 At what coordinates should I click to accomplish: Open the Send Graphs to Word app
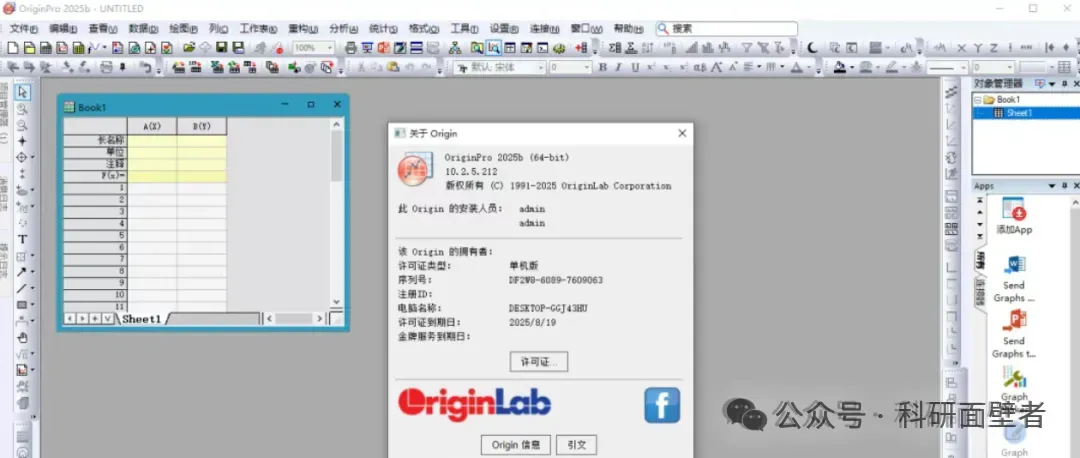[1014, 265]
